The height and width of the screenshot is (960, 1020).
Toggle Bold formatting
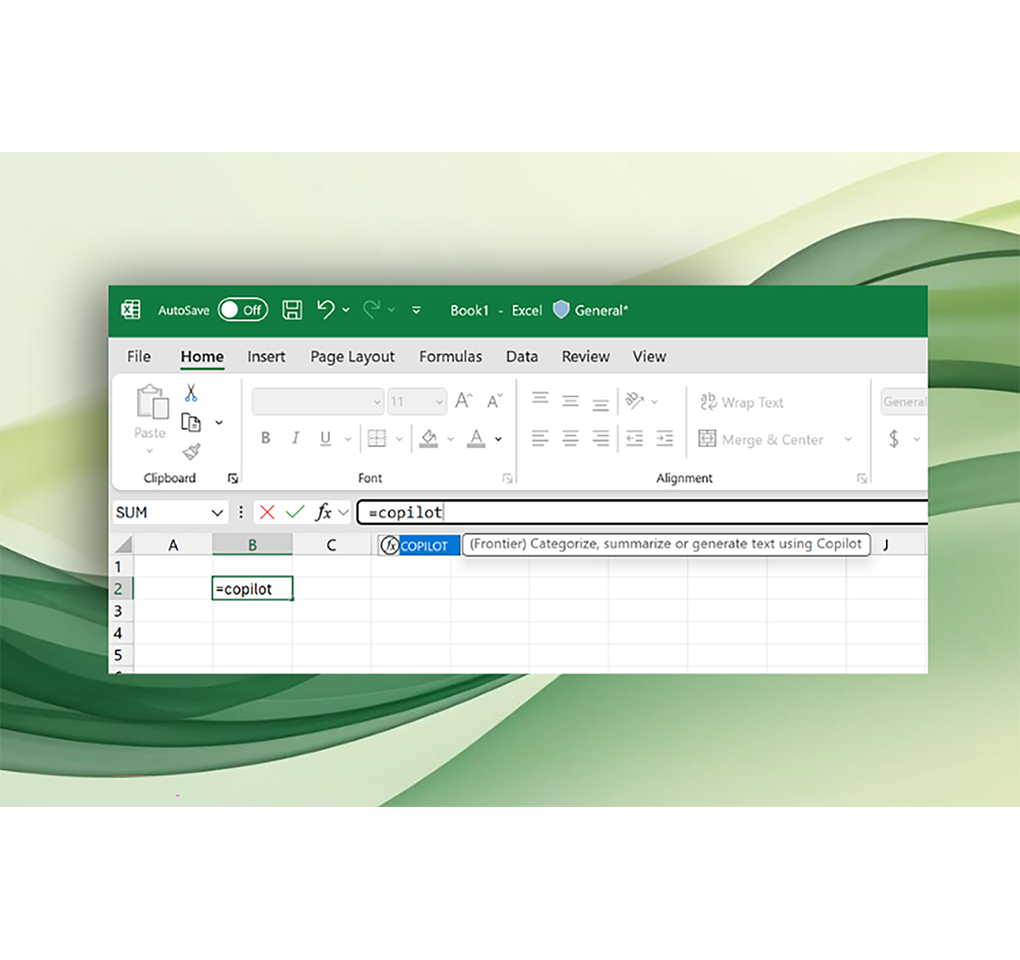click(x=265, y=438)
